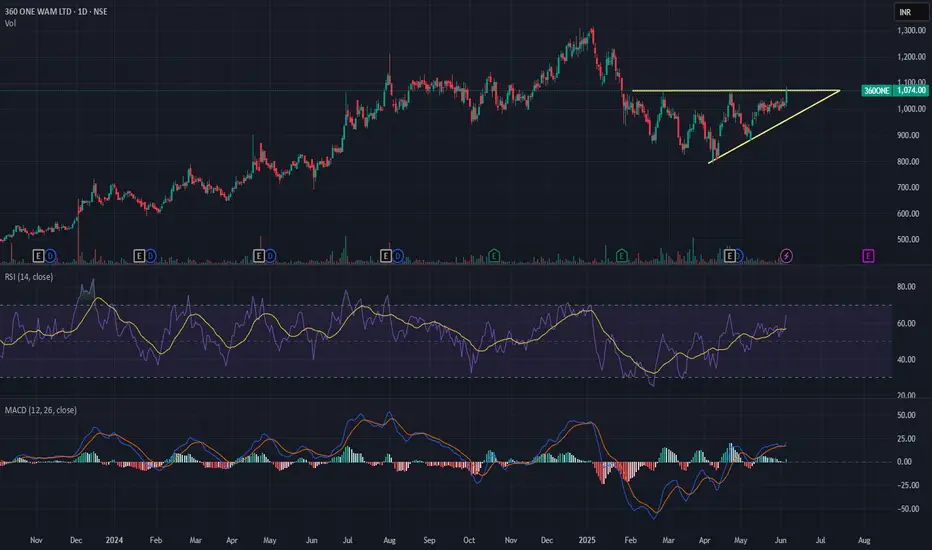Open the dividend marker near November 2023
The image size is (932, 550).
[51, 256]
